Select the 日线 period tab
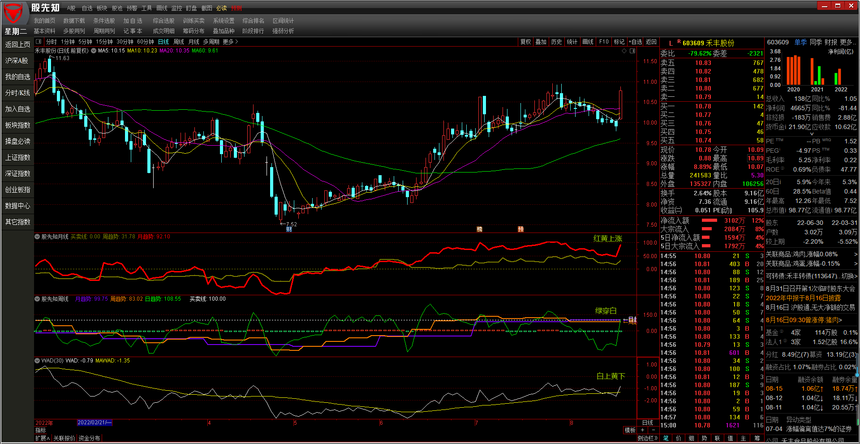Viewport: 860px width, 444px height. coord(163,42)
